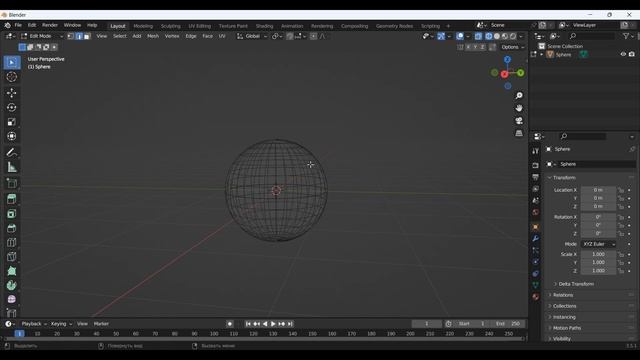Screen dimensions: 640x360
Task: Open the Object properties orange square tab
Action: pos(536,227)
